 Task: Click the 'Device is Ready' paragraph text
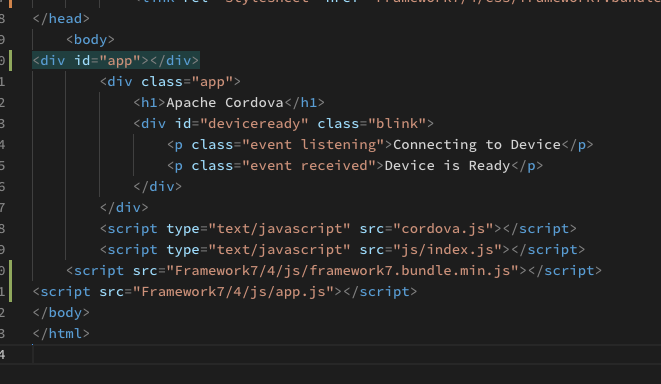(447, 166)
